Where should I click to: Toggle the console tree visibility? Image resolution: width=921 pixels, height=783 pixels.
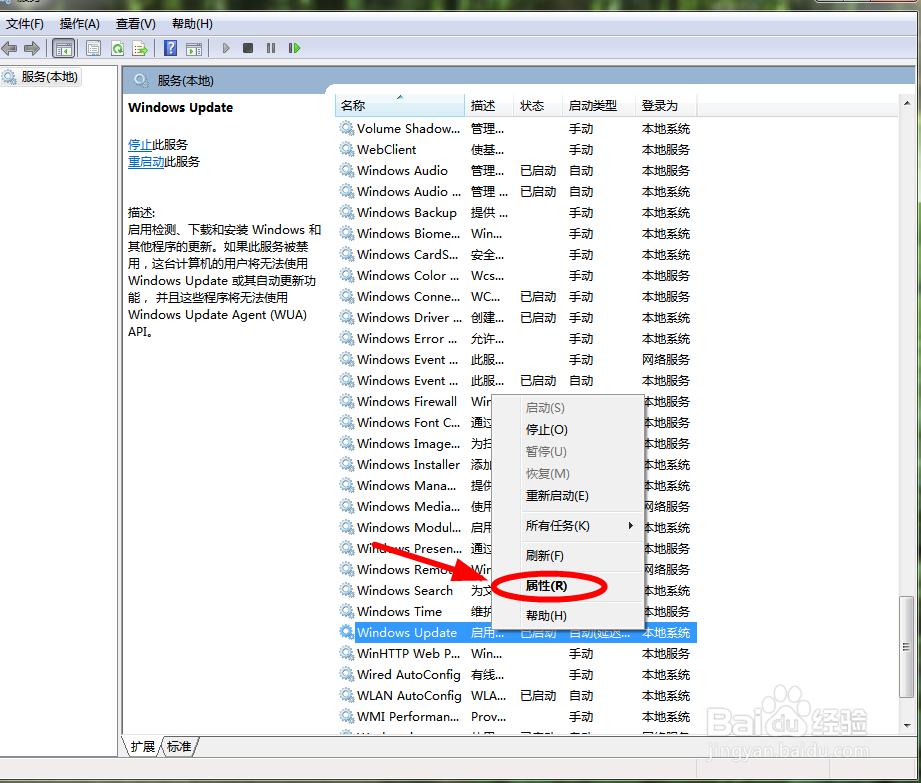pyautogui.click(x=65, y=47)
